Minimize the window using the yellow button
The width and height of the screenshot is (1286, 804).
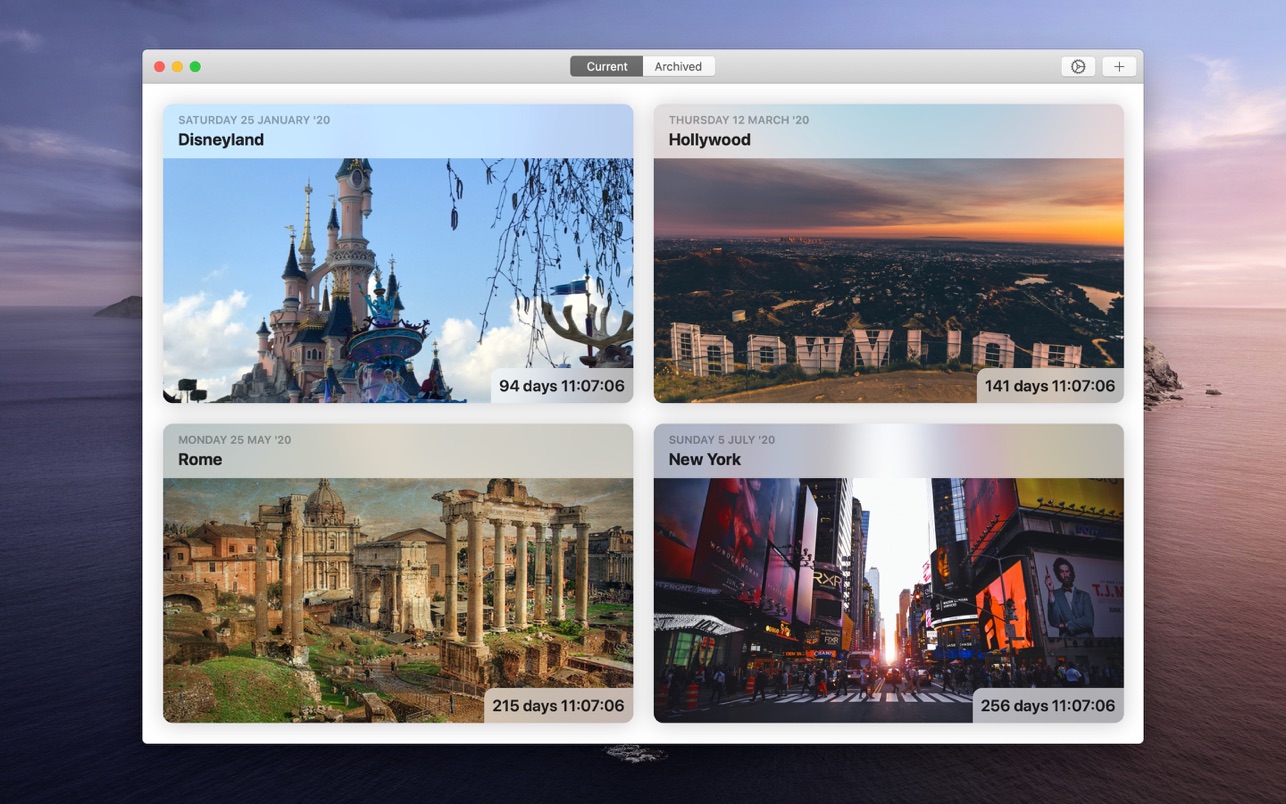click(x=177, y=67)
